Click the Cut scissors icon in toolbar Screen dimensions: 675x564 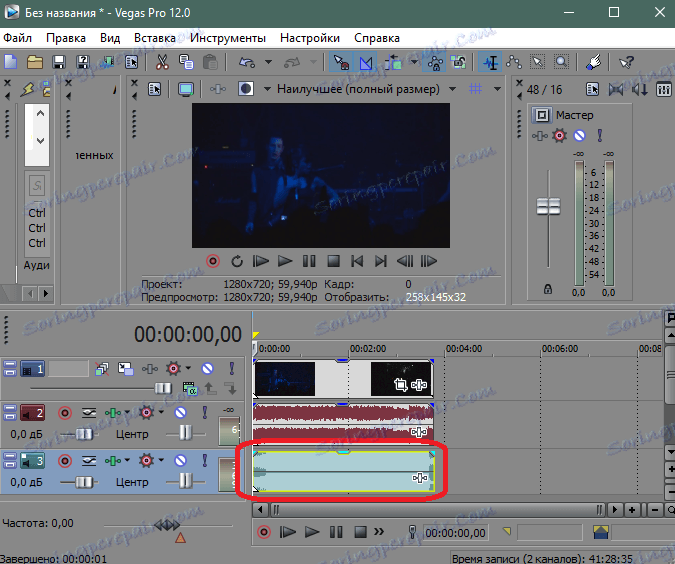[160, 62]
